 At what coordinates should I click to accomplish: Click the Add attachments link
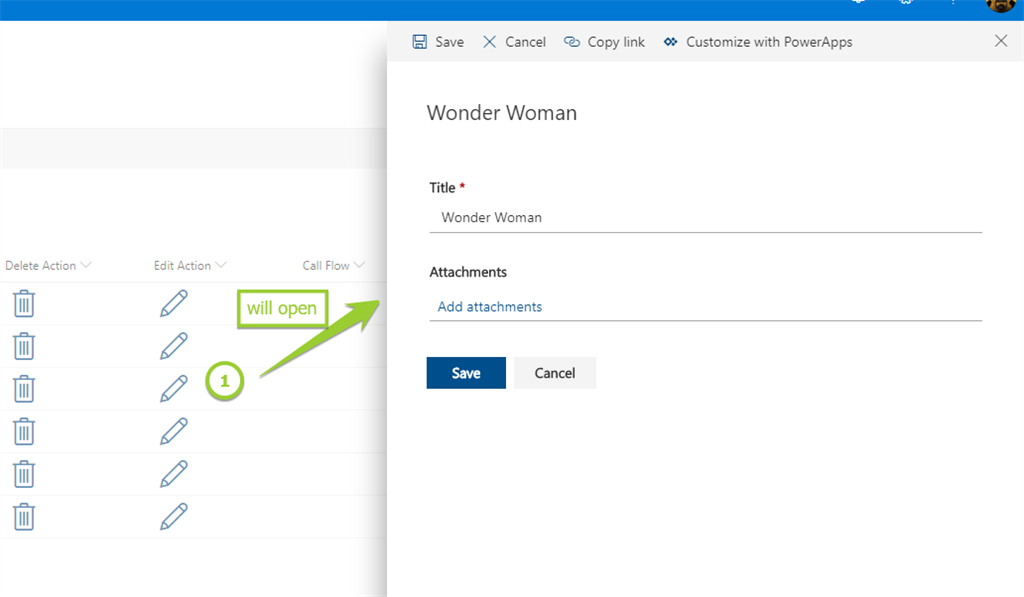(x=490, y=307)
